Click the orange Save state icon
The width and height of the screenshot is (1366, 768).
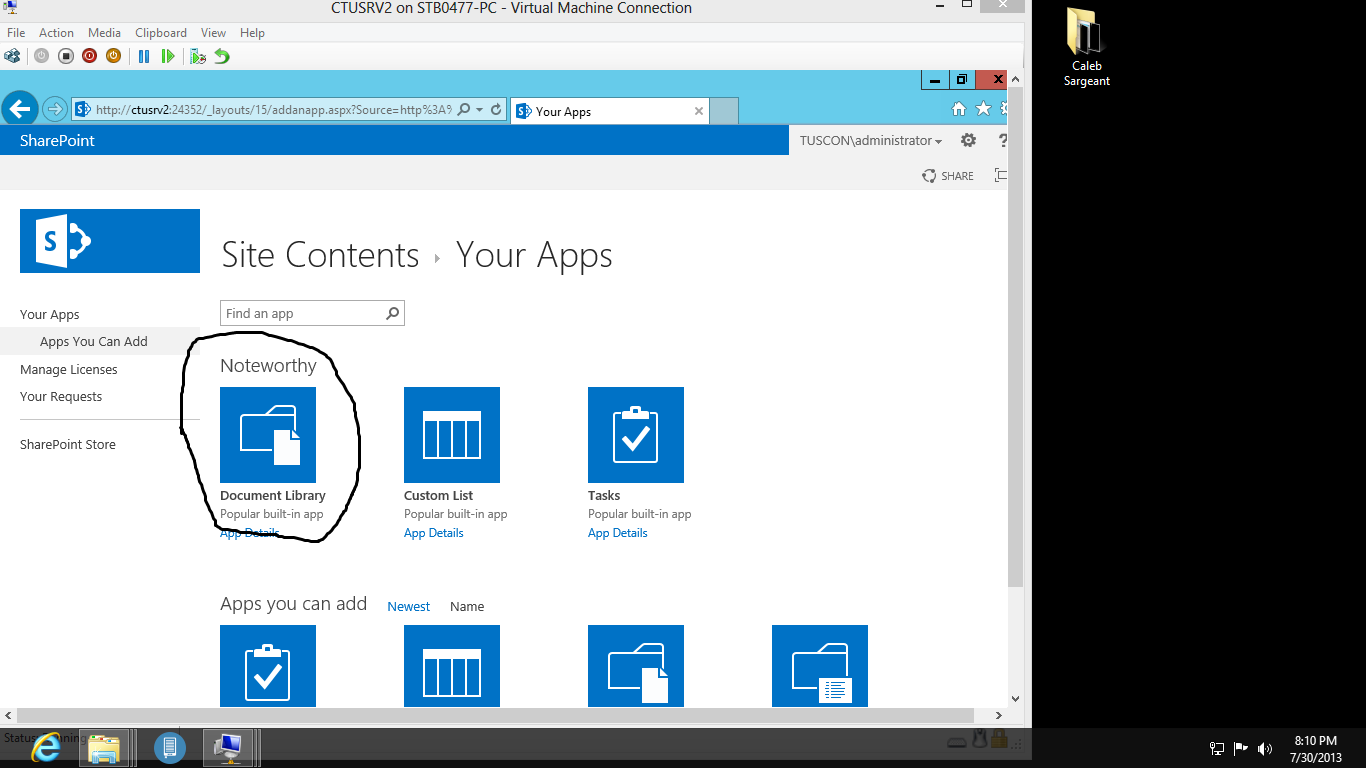pos(113,56)
